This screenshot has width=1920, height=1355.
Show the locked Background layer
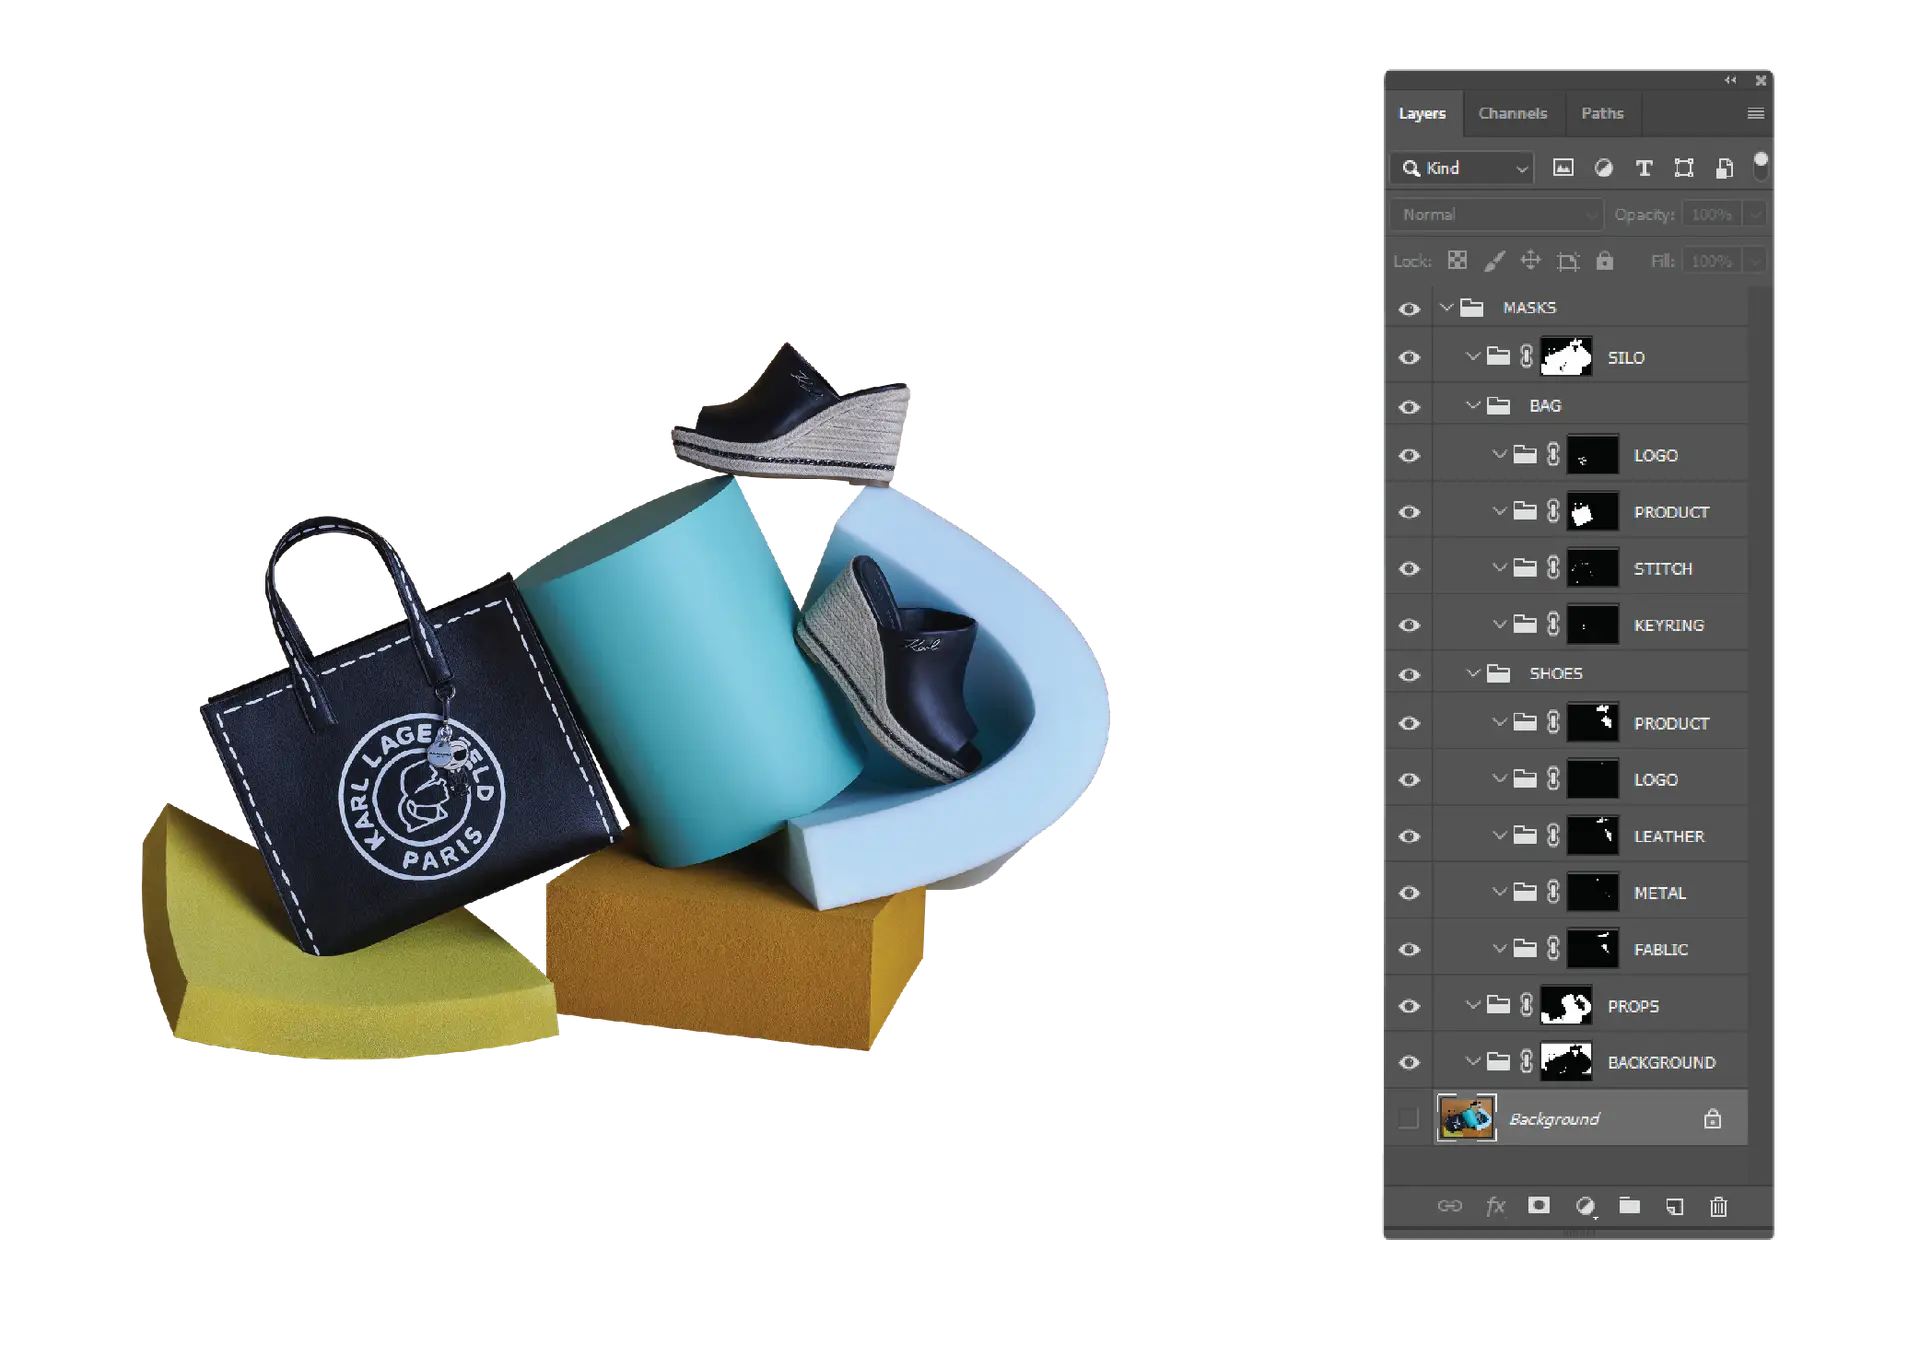(x=1409, y=1119)
